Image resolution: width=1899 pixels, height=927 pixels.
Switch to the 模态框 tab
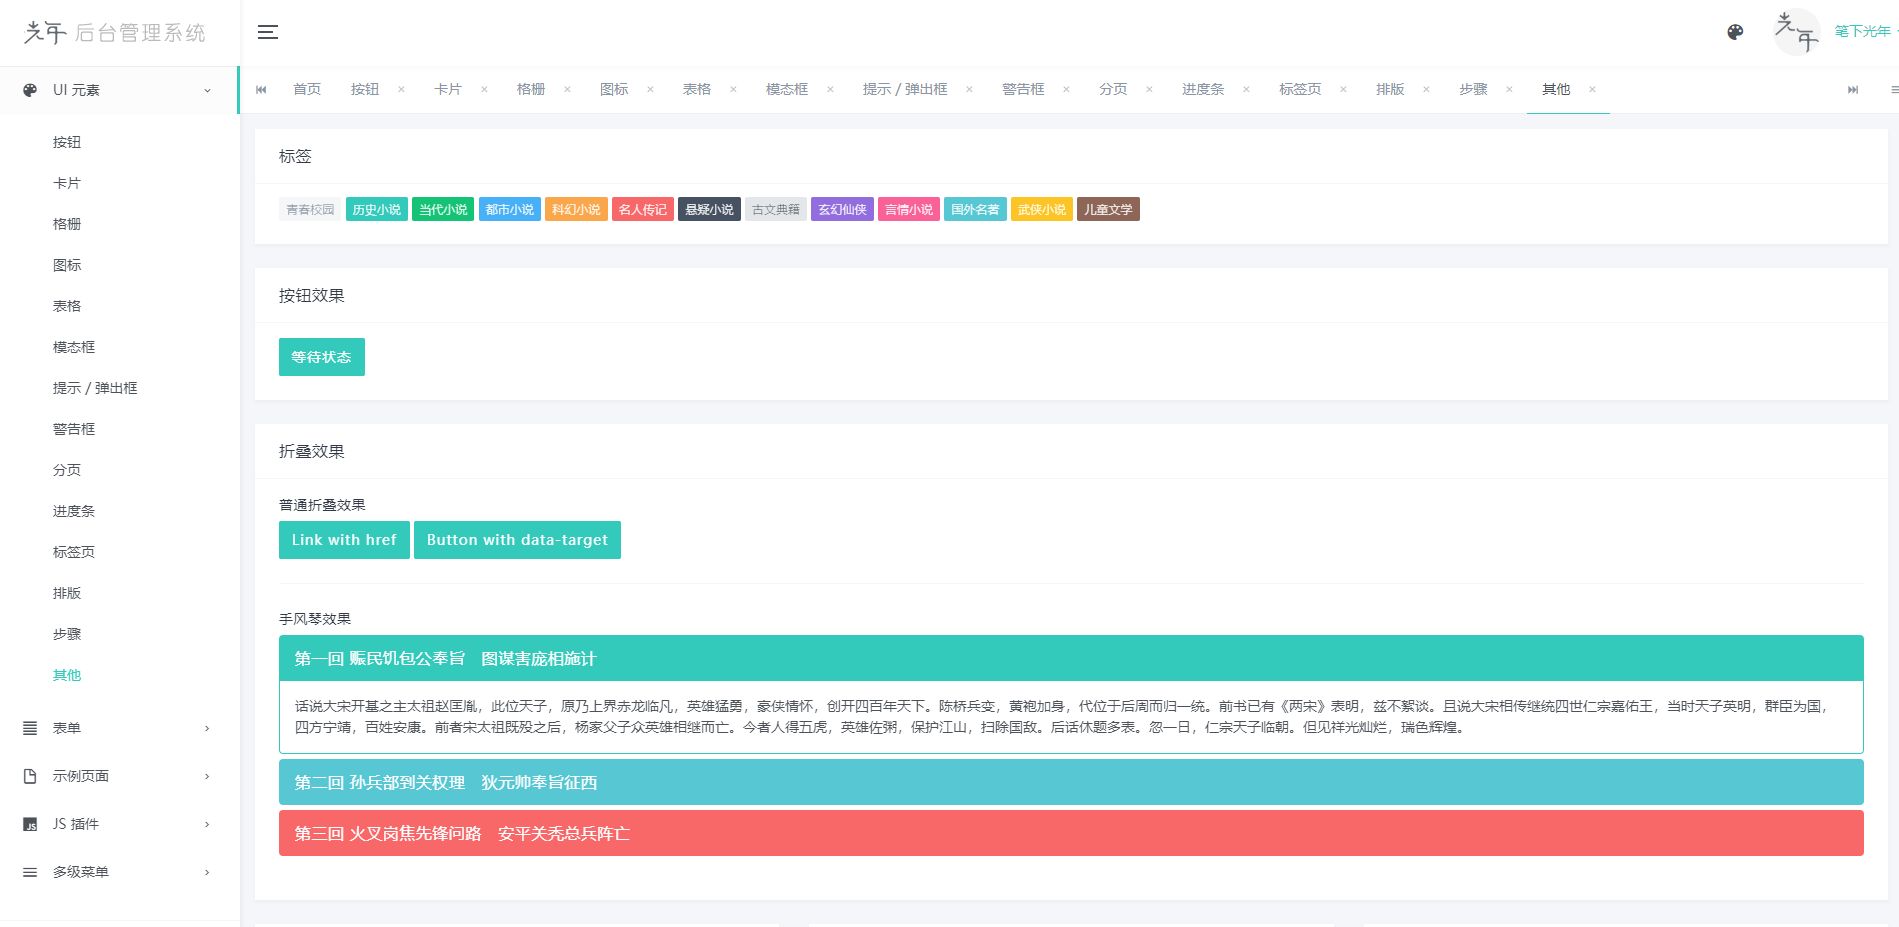[x=787, y=90]
